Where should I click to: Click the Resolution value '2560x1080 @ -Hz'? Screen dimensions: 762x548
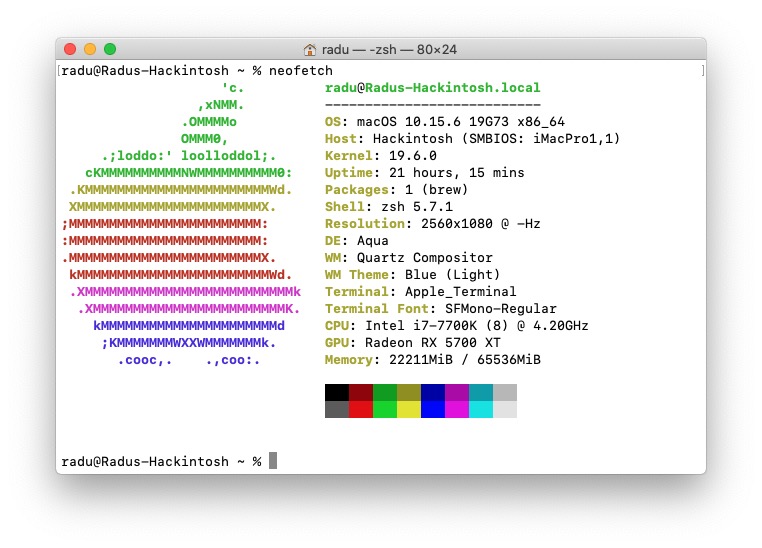coord(481,224)
